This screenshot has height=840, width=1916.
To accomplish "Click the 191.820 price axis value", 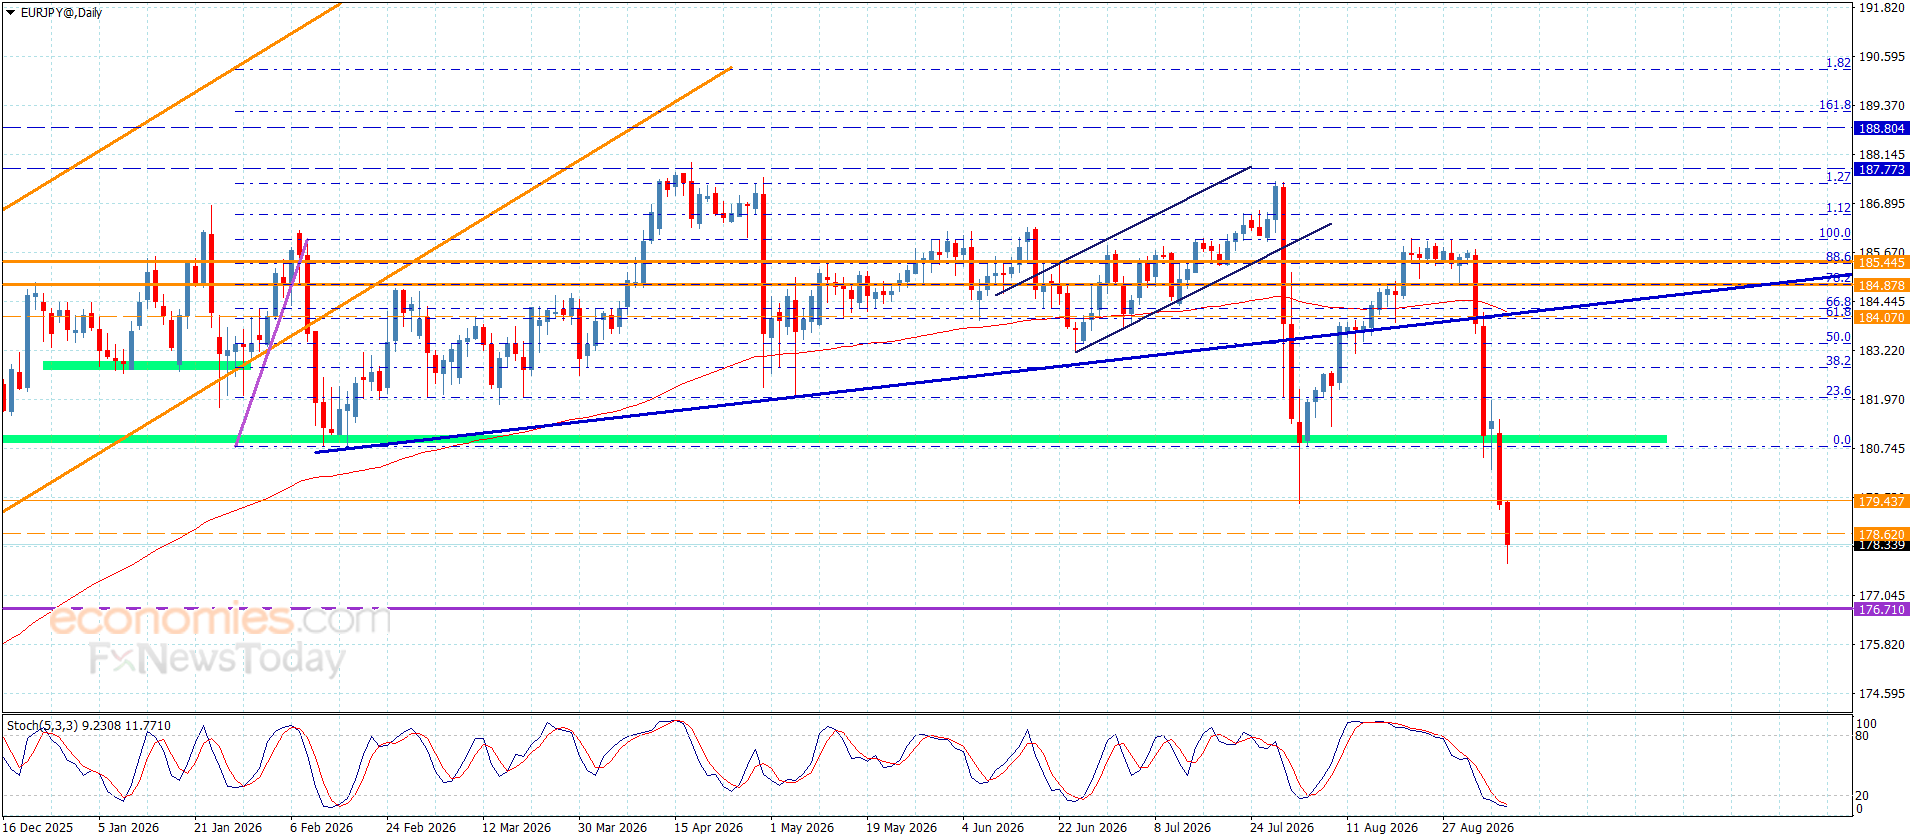I will pos(1881,8).
